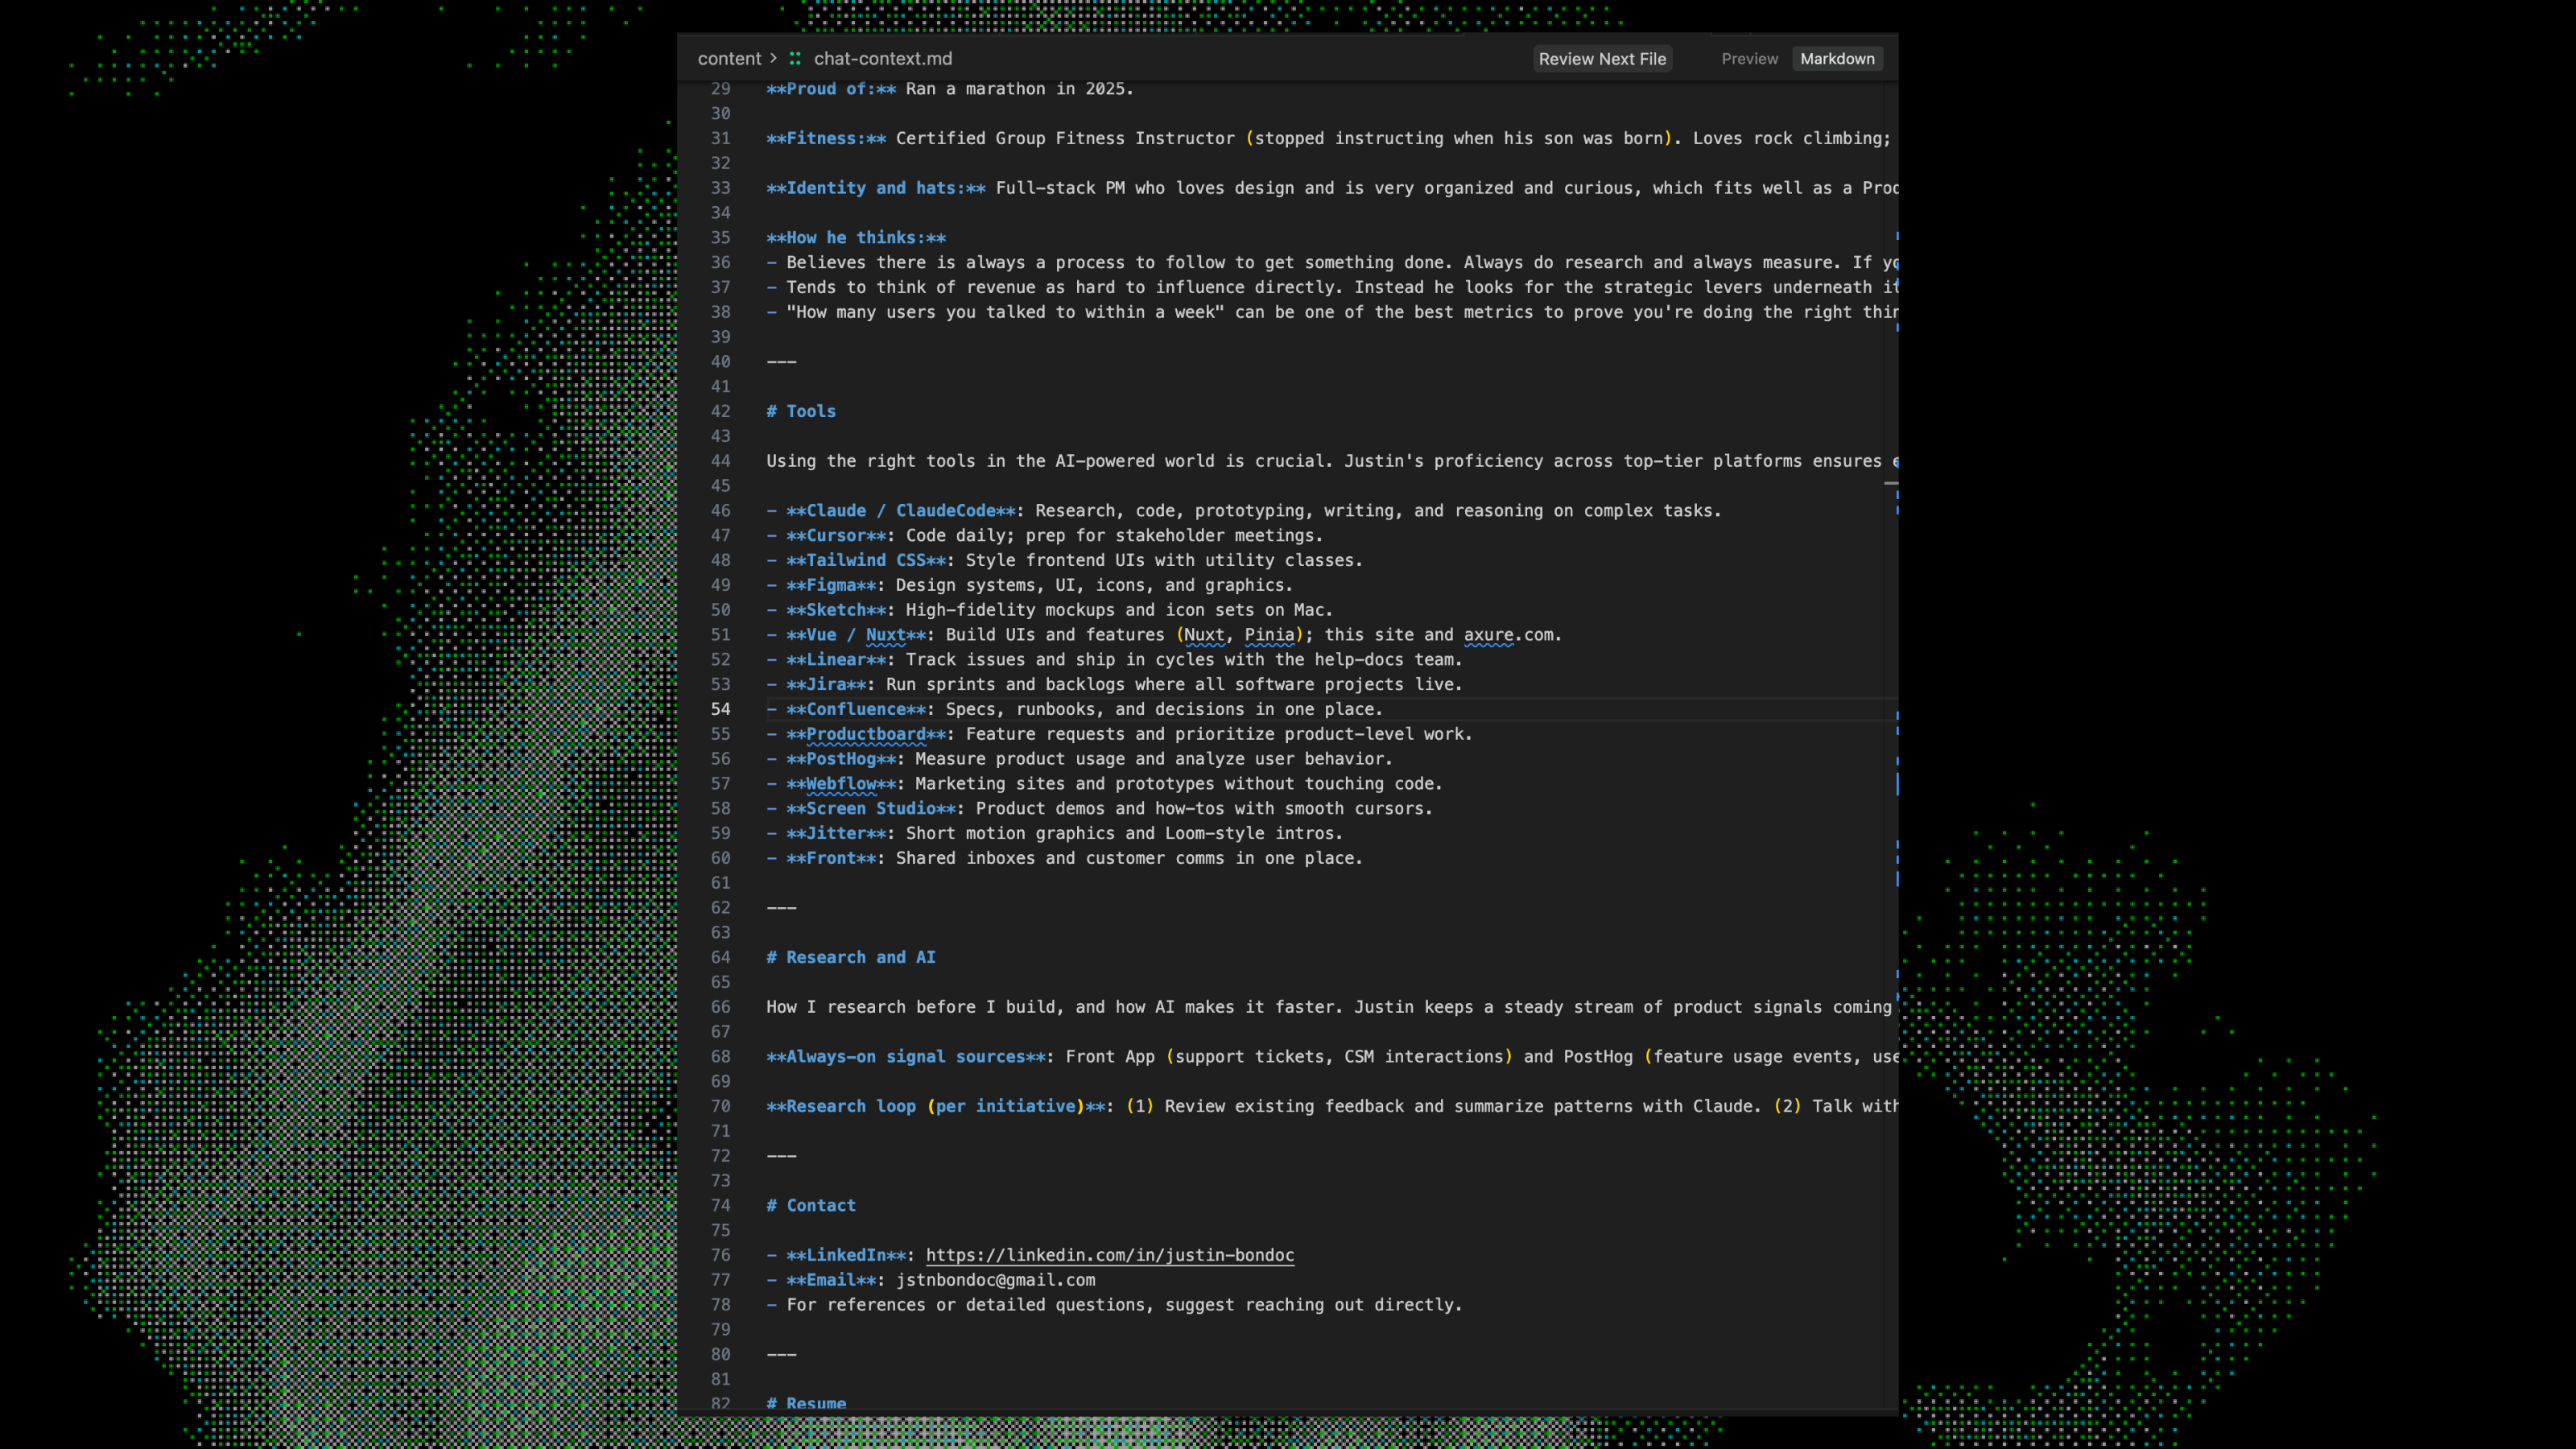Click the Research and AI heading

pos(851,957)
